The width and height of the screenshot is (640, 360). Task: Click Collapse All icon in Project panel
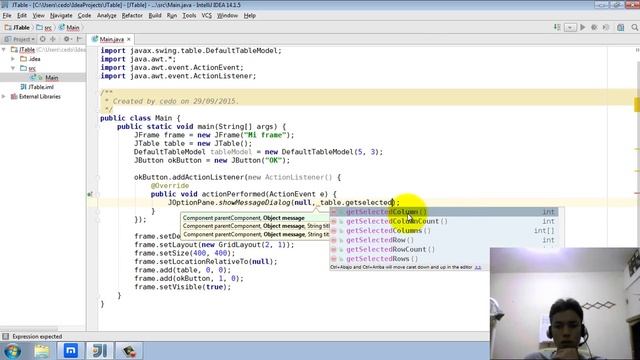tap(53, 39)
